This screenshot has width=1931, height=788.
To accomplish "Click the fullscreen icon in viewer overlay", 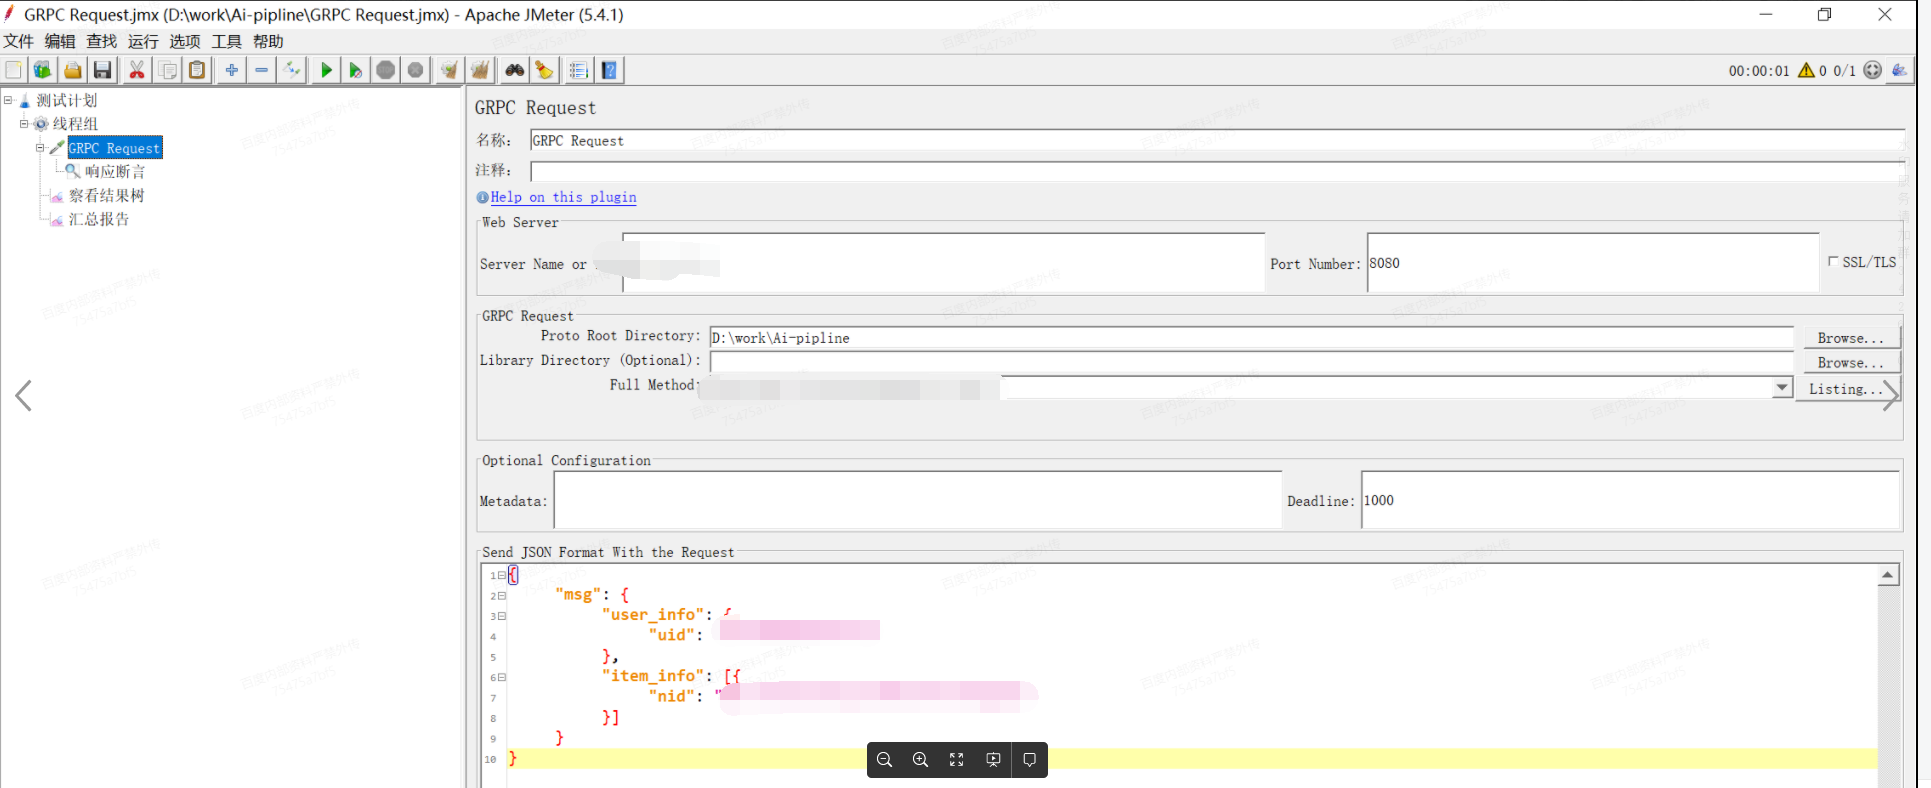I will pyautogui.click(x=957, y=760).
